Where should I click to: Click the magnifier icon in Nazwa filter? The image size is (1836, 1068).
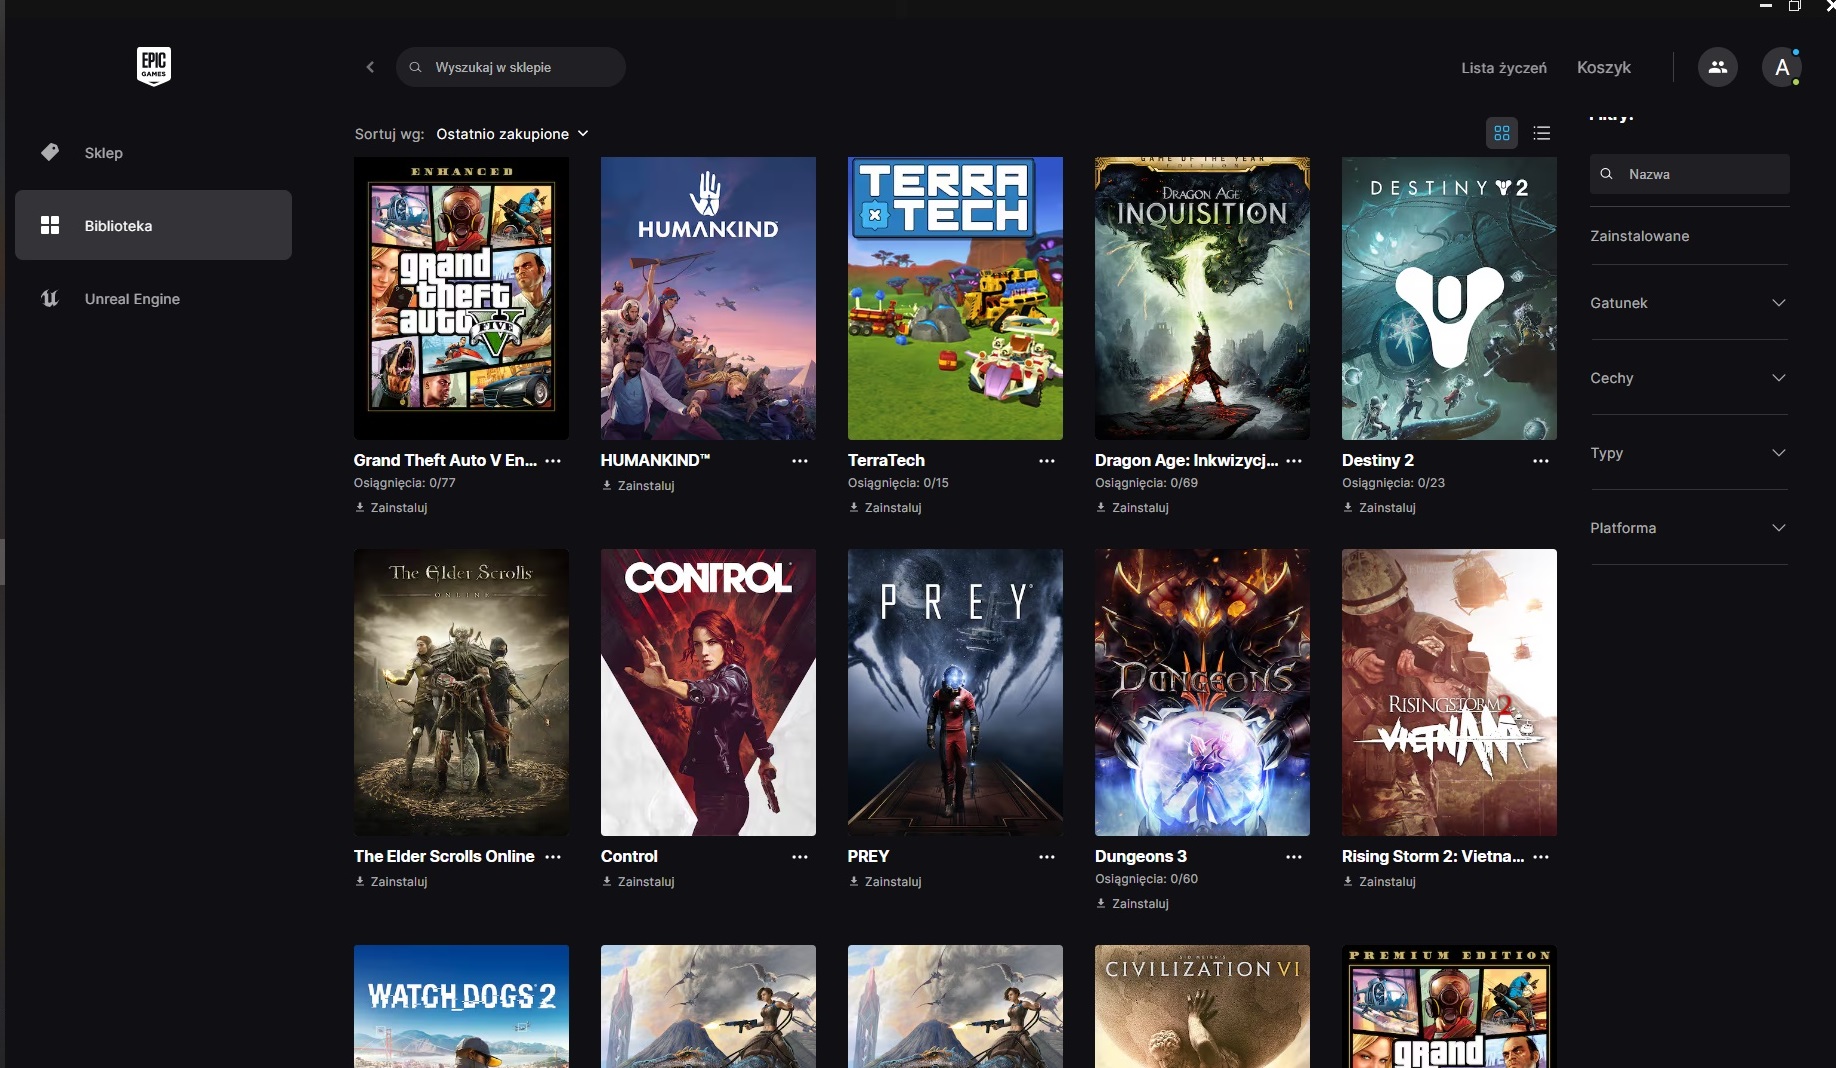1606,174
